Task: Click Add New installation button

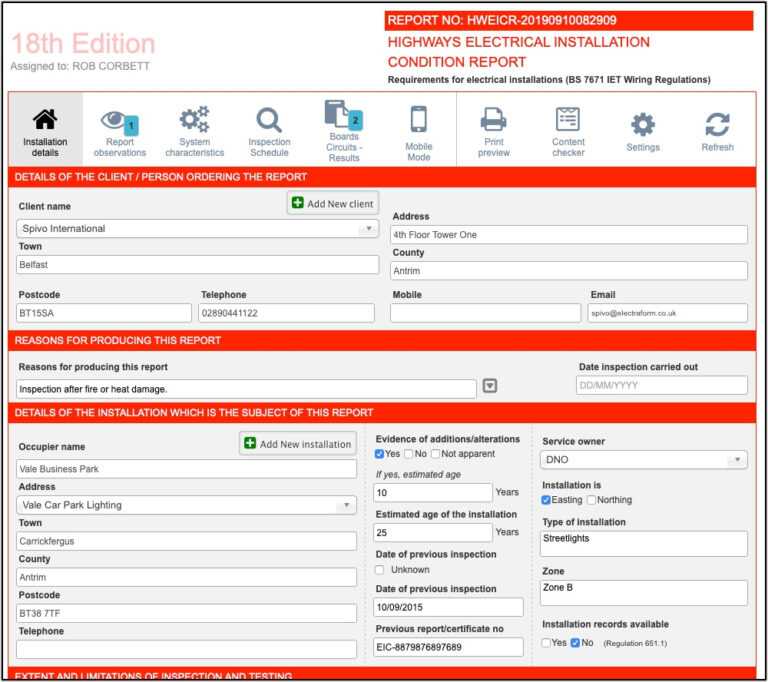Action: pyautogui.click(x=297, y=444)
